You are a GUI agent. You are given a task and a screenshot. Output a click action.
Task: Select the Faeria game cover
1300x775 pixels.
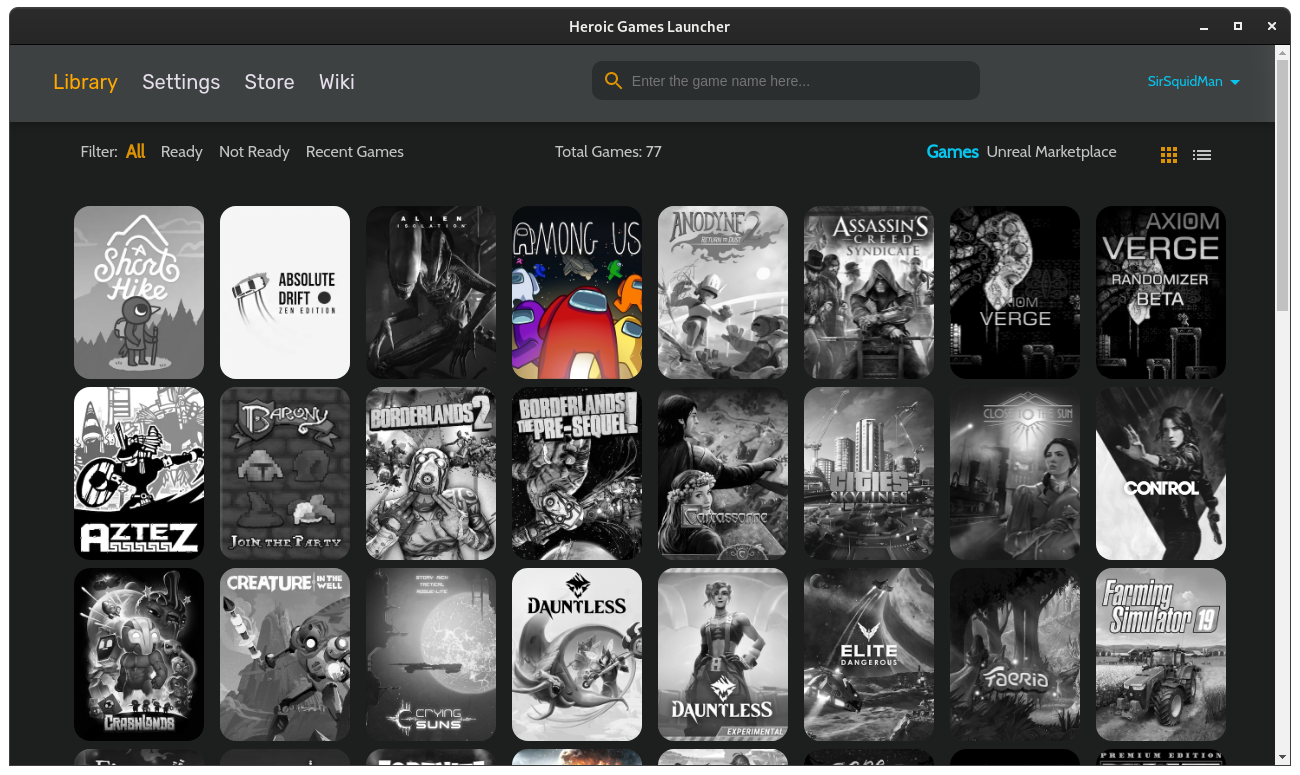point(1015,654)
